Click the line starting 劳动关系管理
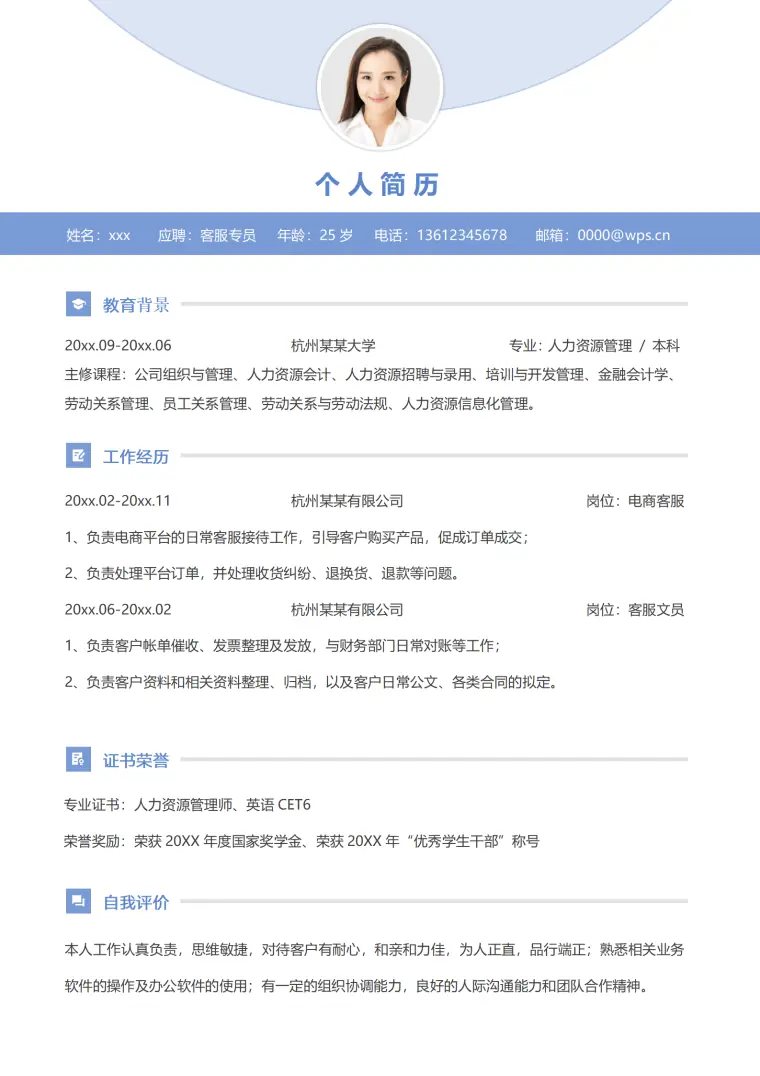Viewport: 760px width, 1076px height. (x=300, y=404)
